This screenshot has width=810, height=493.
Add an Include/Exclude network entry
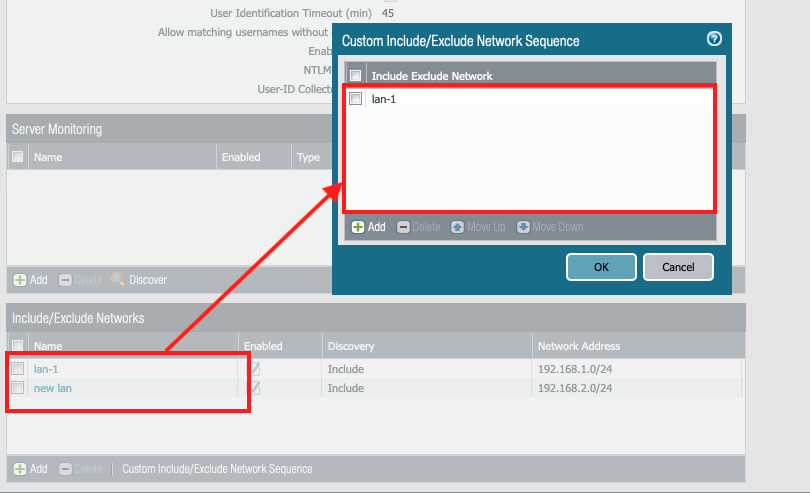(x=30, y=469)
